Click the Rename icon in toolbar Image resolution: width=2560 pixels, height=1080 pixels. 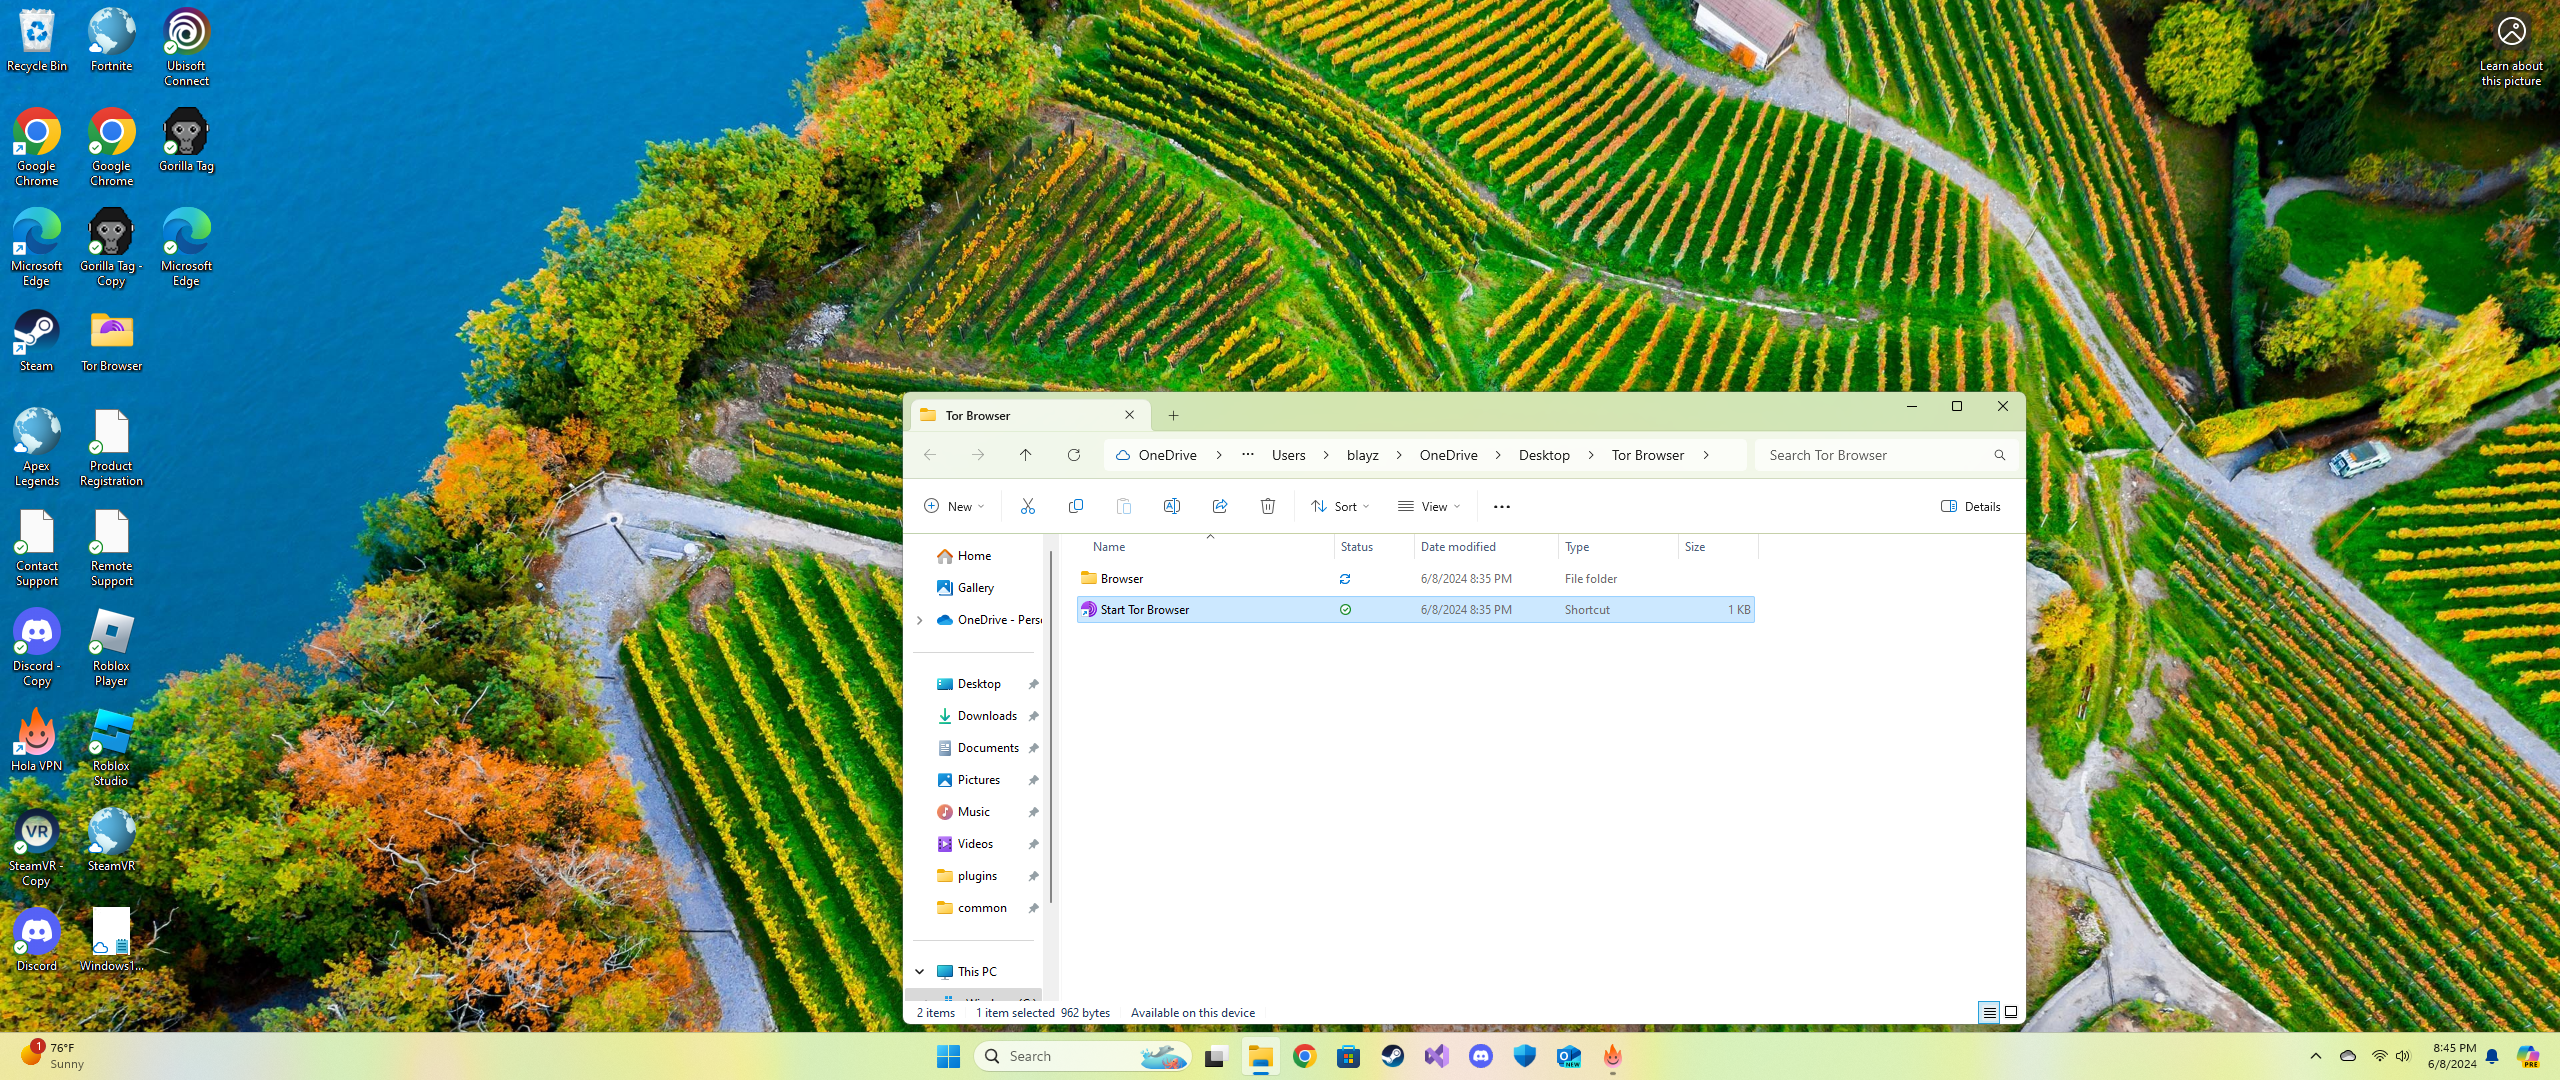(x=1171, y=506)
